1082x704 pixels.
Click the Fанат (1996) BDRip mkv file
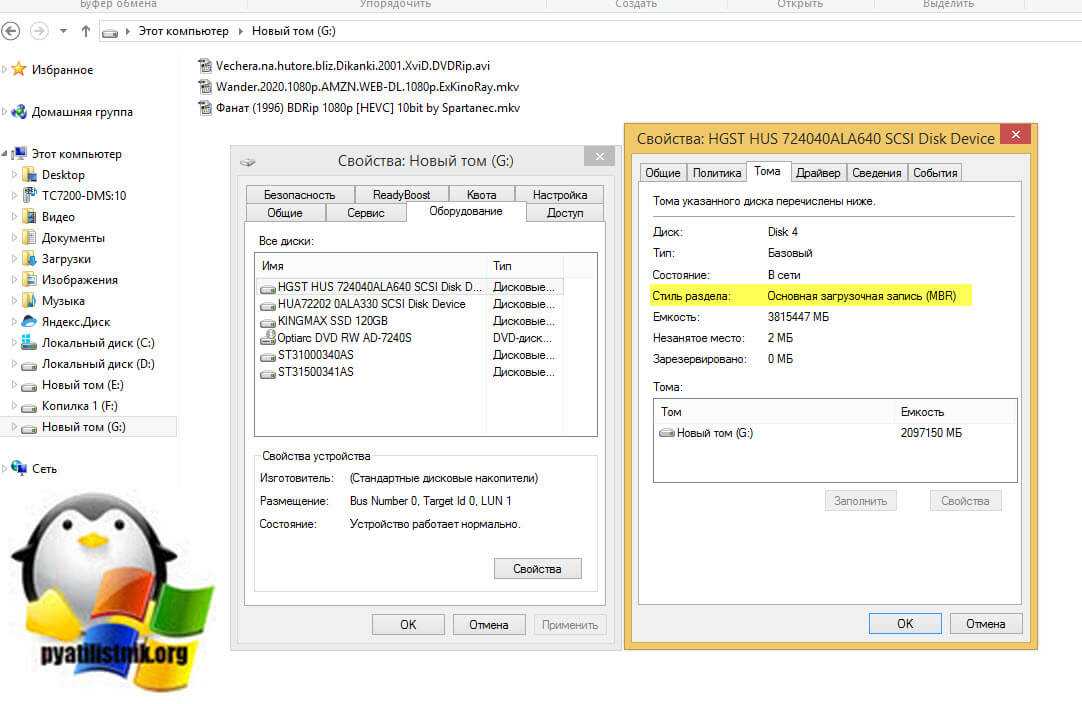[369, 108]
